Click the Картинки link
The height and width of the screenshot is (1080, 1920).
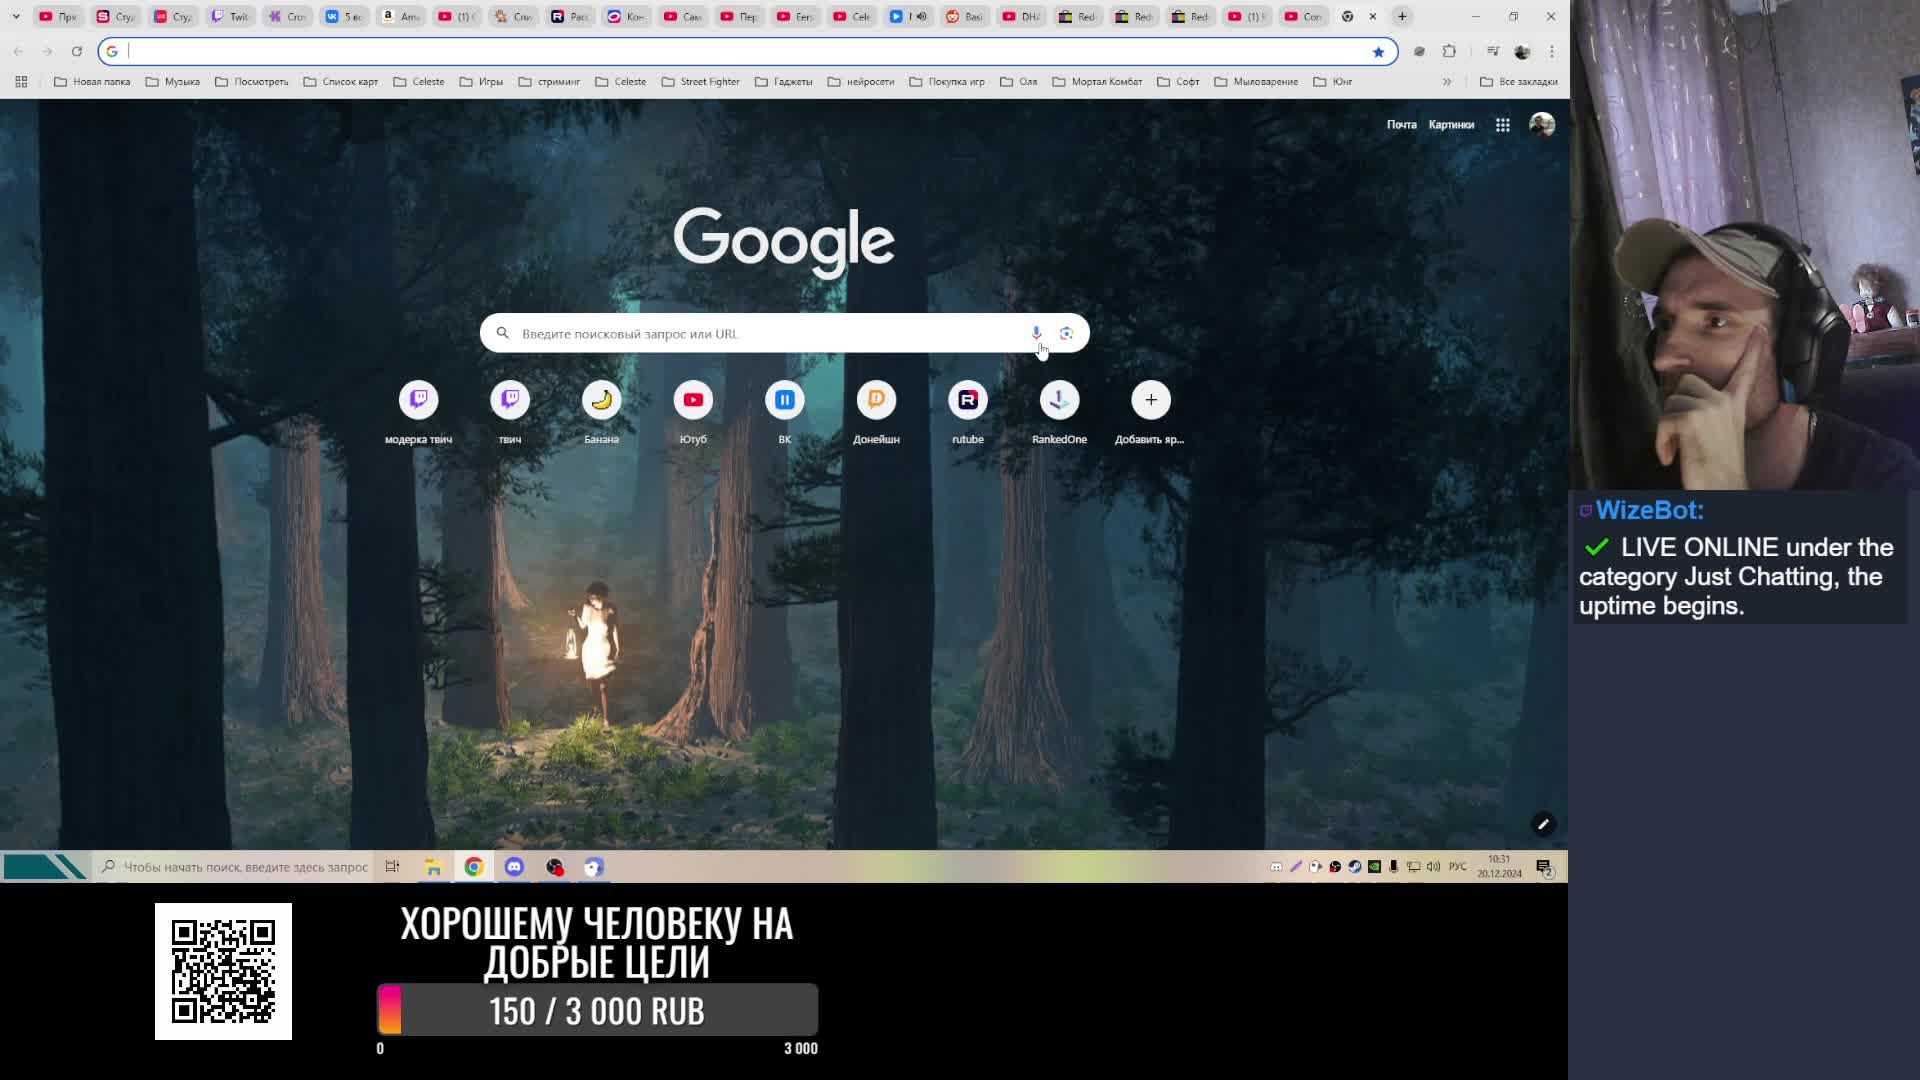point(1451,125)
